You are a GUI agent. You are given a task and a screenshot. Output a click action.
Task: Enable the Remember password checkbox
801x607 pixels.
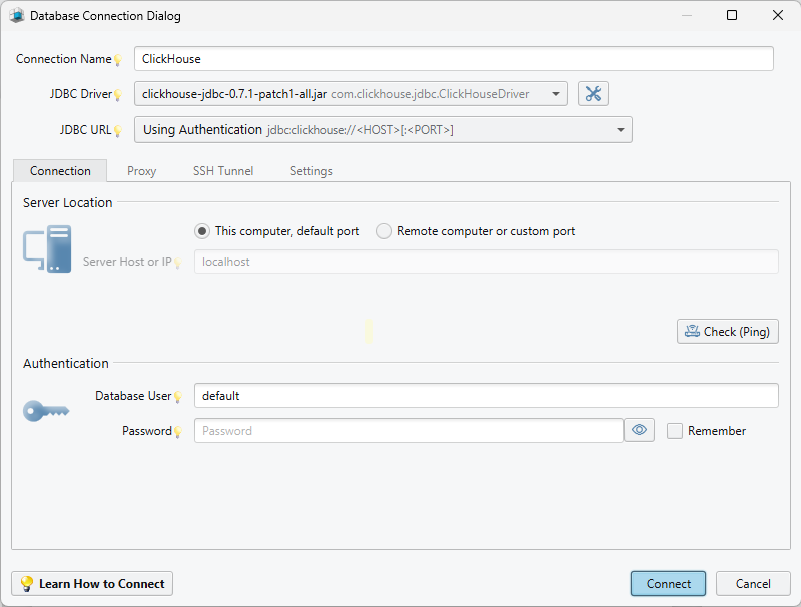pyautogui.click(x=675, y=431)
